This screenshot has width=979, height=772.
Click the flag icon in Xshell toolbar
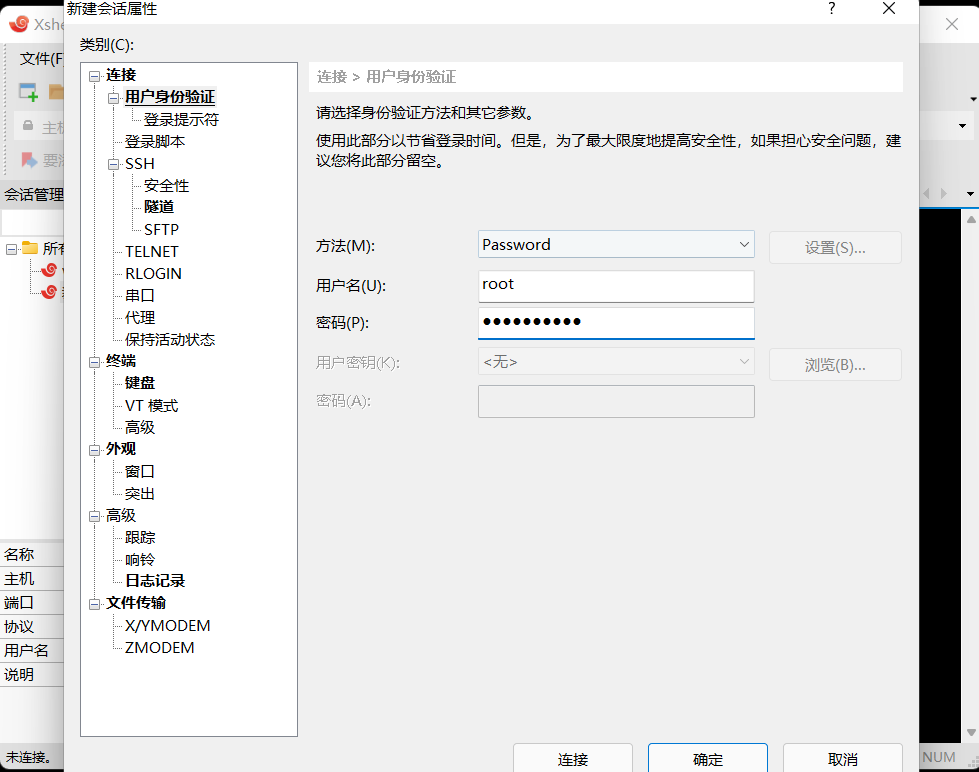pos(29,160)
